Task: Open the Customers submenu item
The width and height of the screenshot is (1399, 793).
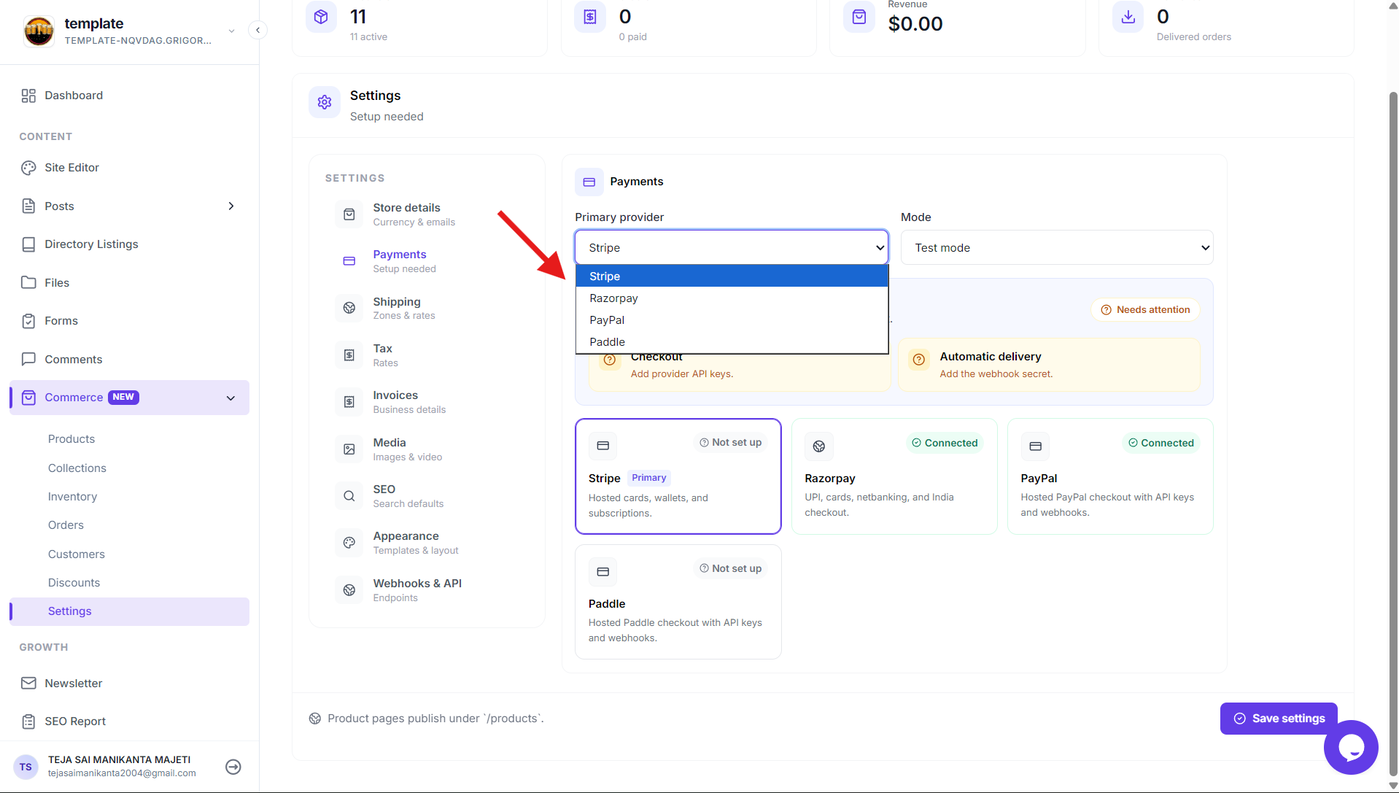Action: coord(76,554)
